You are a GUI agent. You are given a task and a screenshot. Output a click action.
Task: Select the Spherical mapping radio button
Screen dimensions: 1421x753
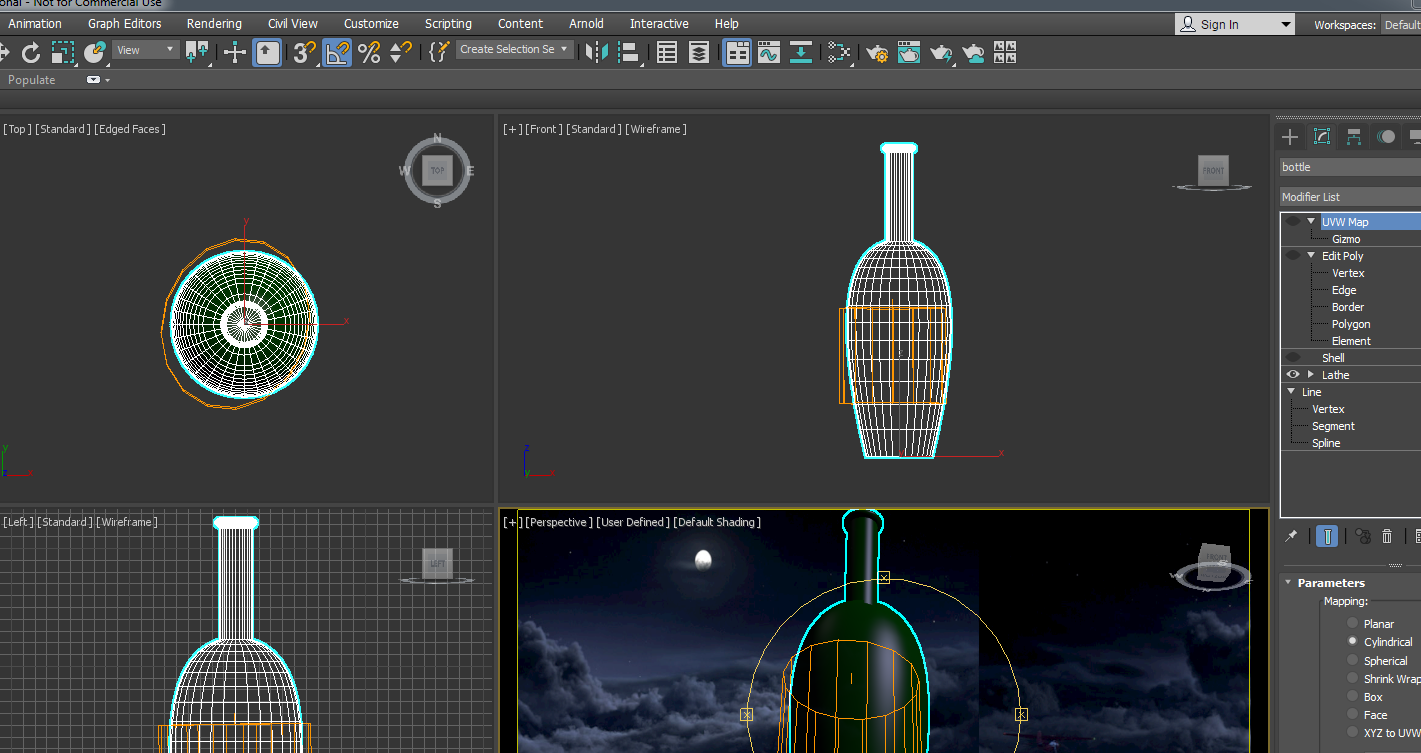click(x=1353, y=661)
